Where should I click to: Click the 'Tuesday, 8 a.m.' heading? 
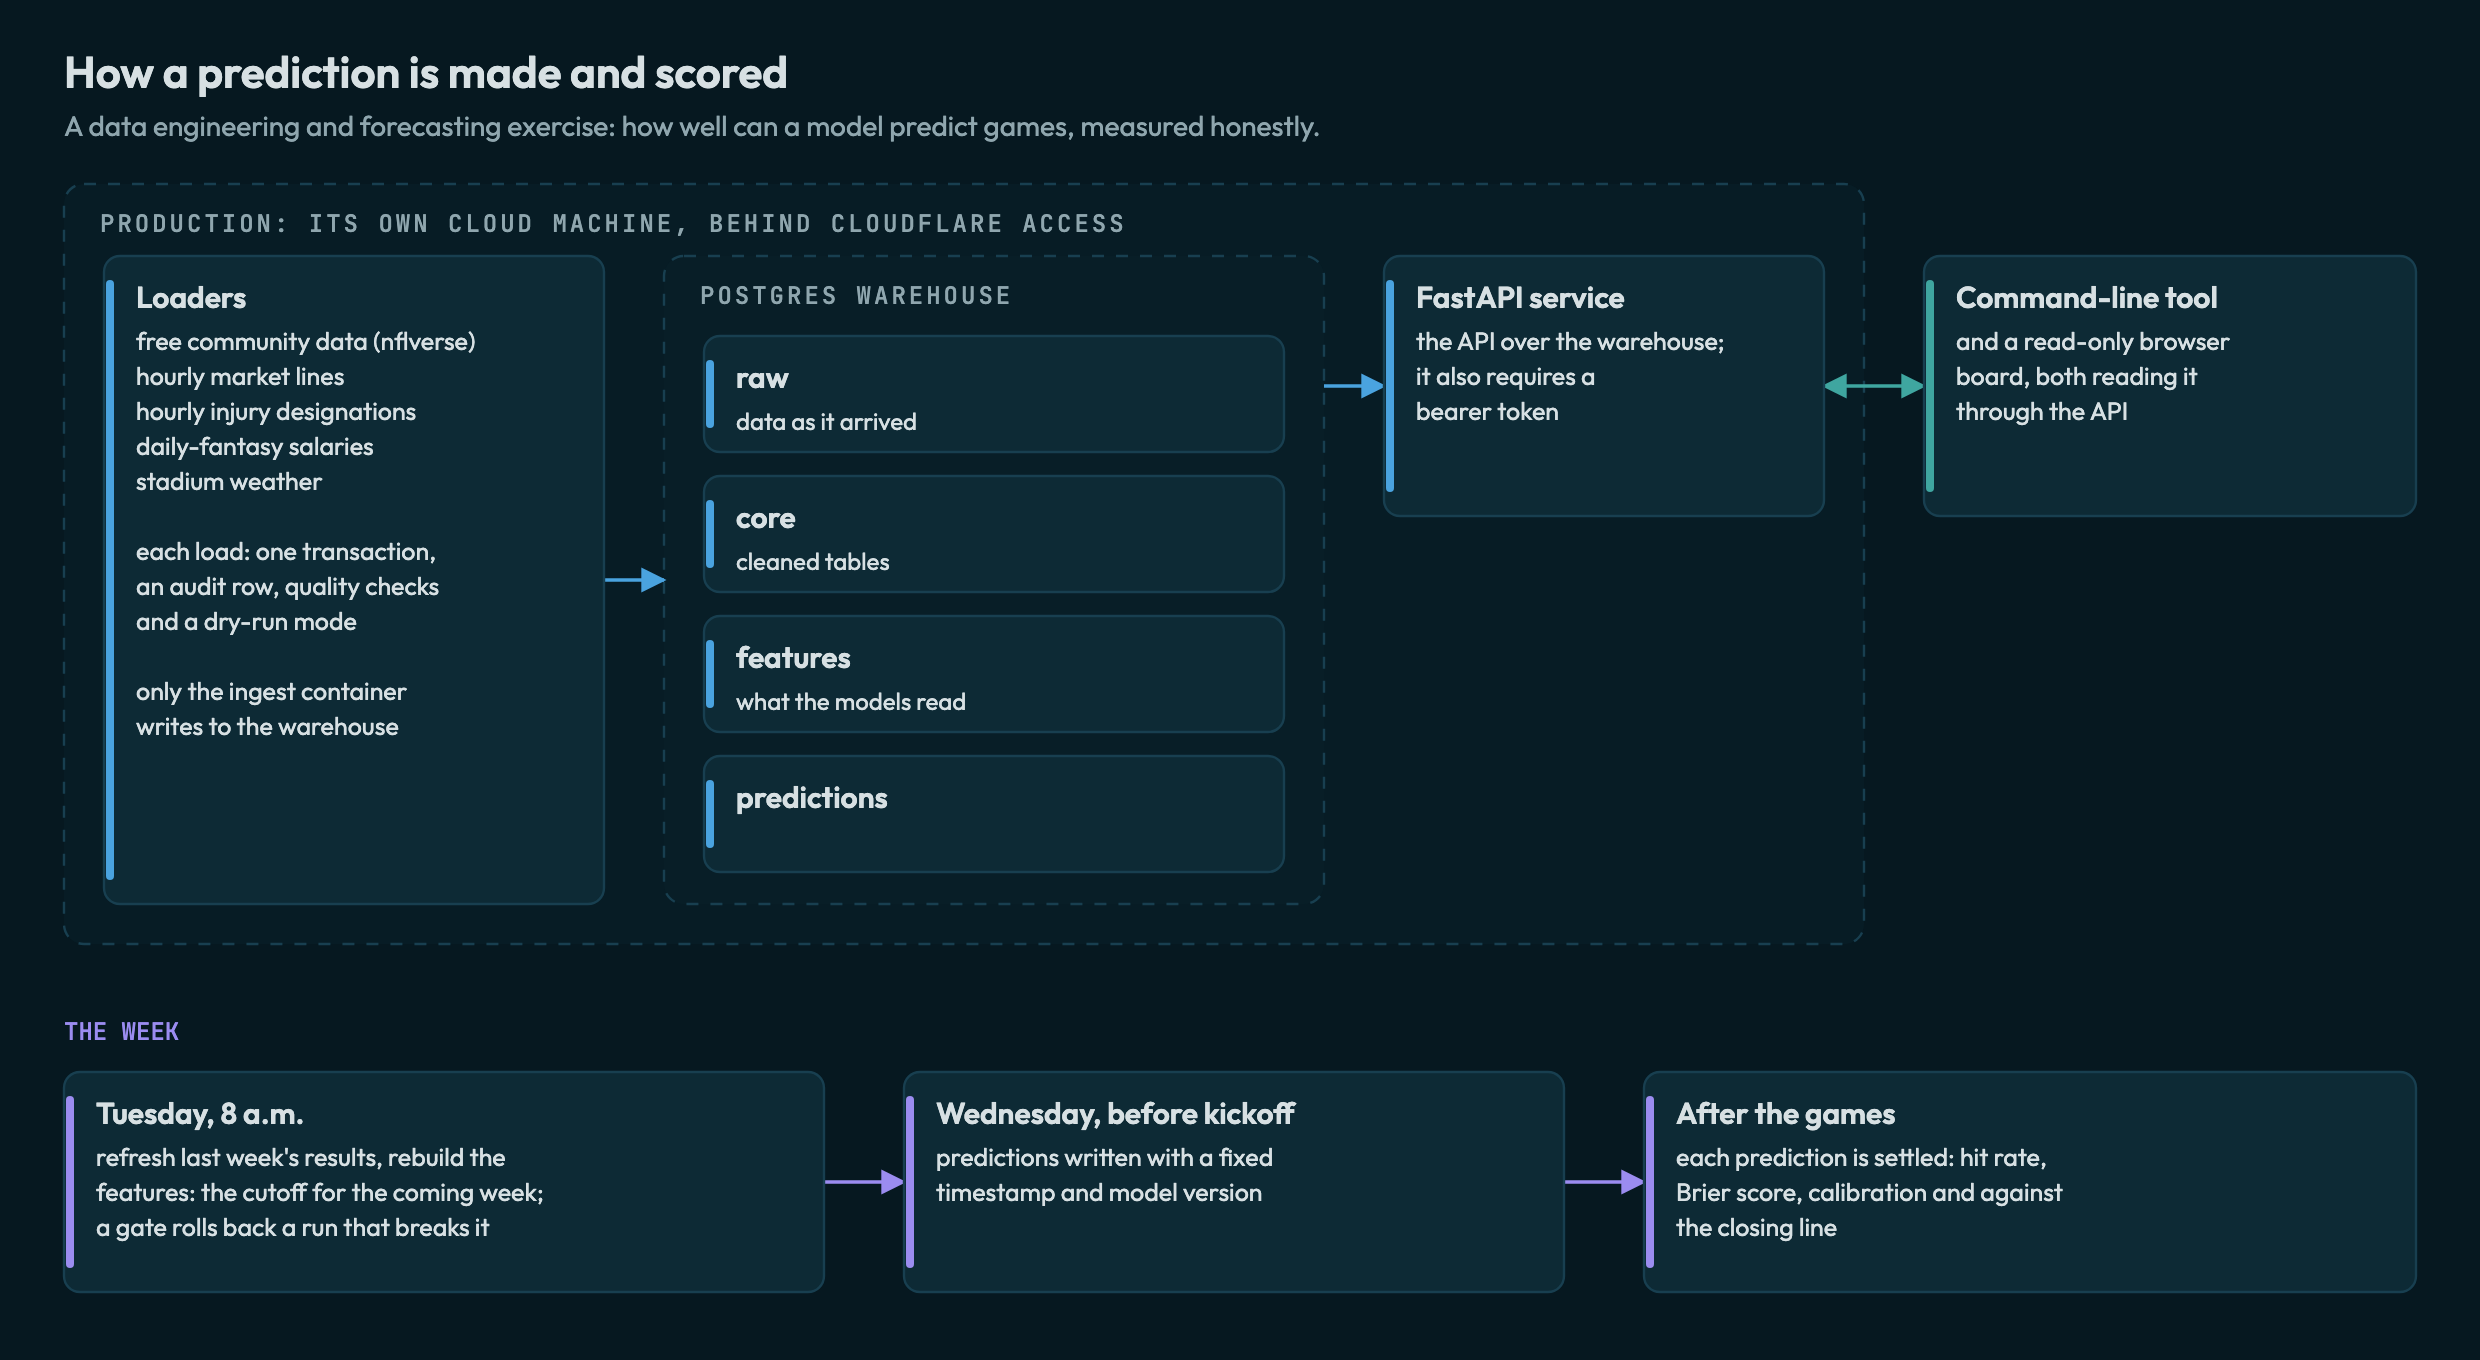(x=200, y=1114)
